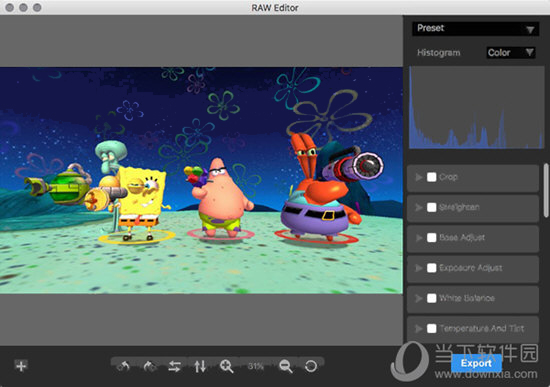Flip the image vertically

pyautogui.click(x=200, y=366)
